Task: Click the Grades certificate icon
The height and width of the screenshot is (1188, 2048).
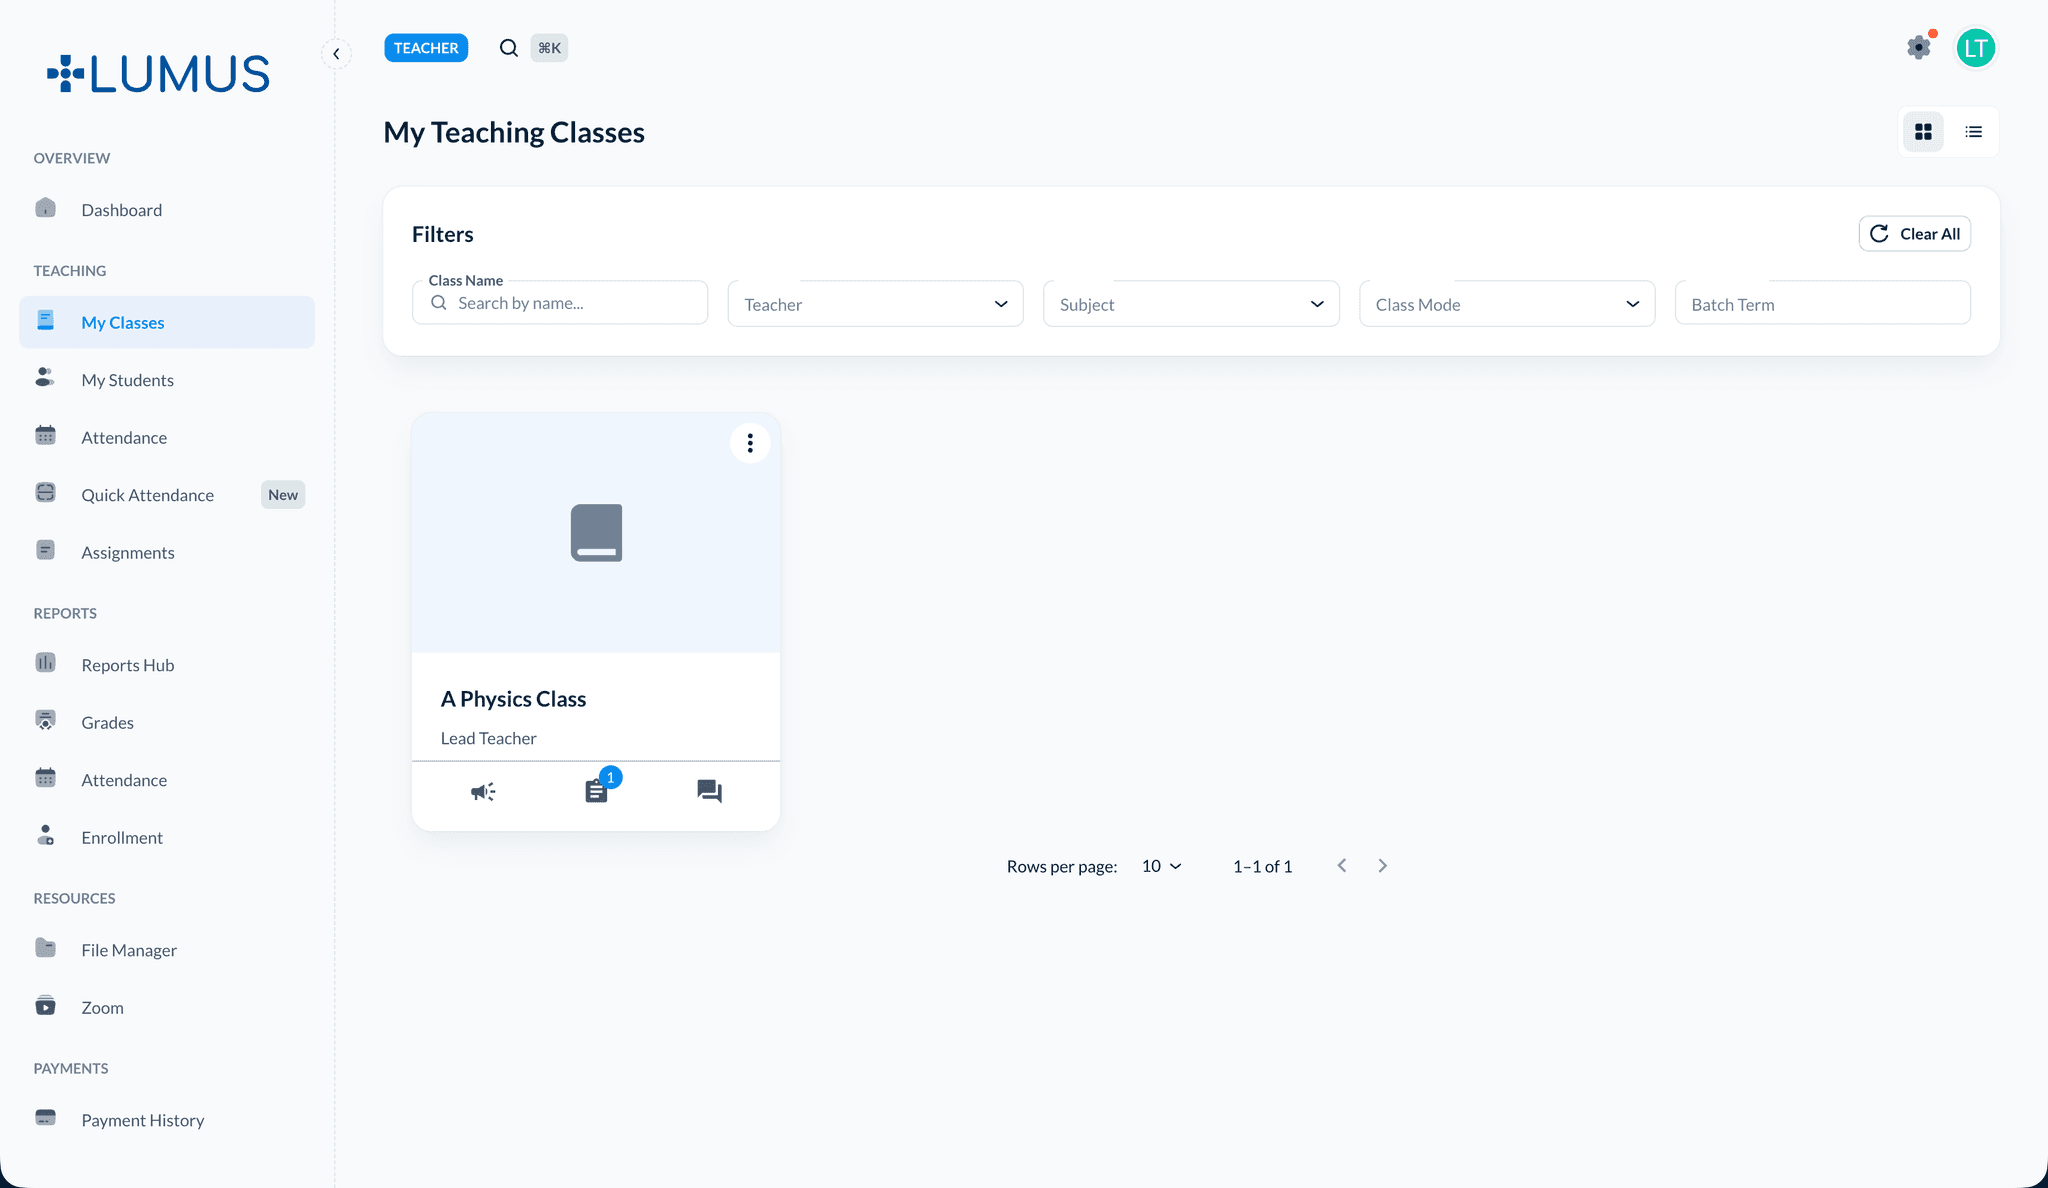Action: pos(46,720)
